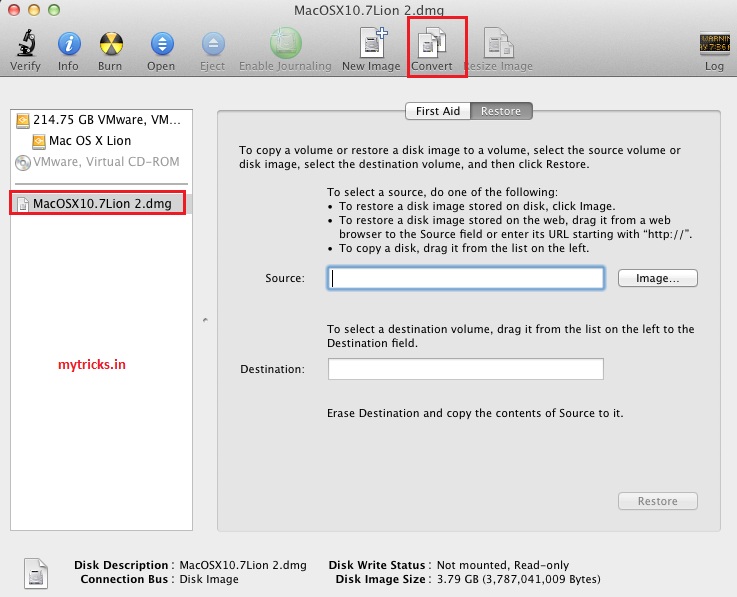The width and height of the screenshot is (737, 597).
Task: Click the 'Disk Image Size' value text
Action: coord(518,579)
